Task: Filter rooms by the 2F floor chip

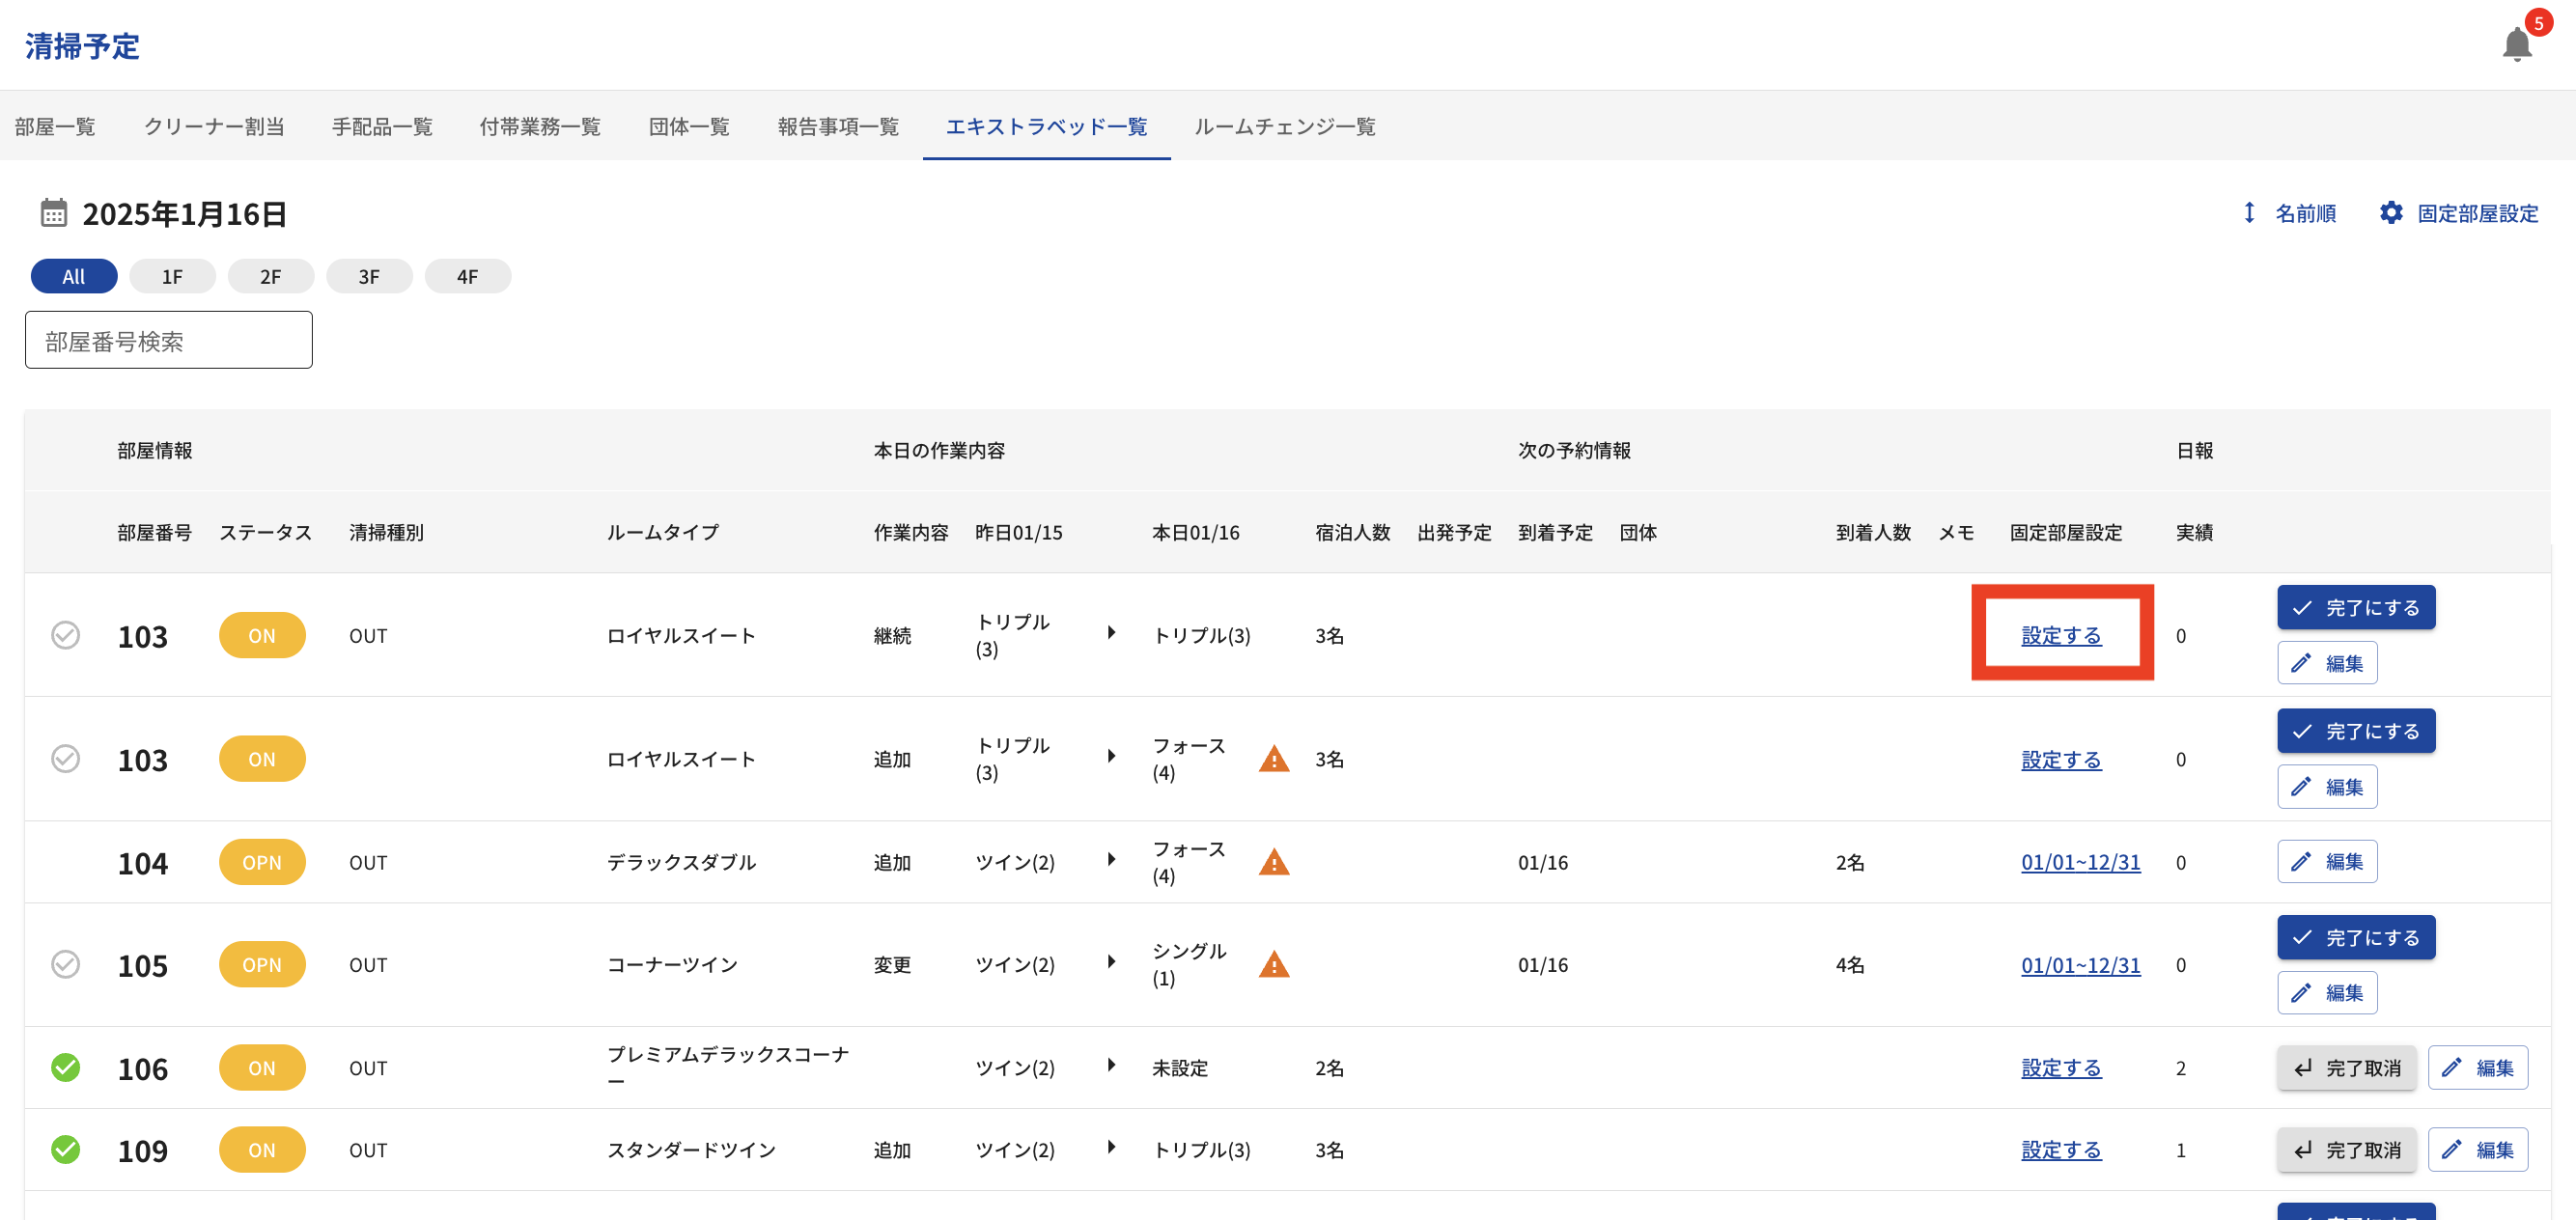Action: (270, 277)
